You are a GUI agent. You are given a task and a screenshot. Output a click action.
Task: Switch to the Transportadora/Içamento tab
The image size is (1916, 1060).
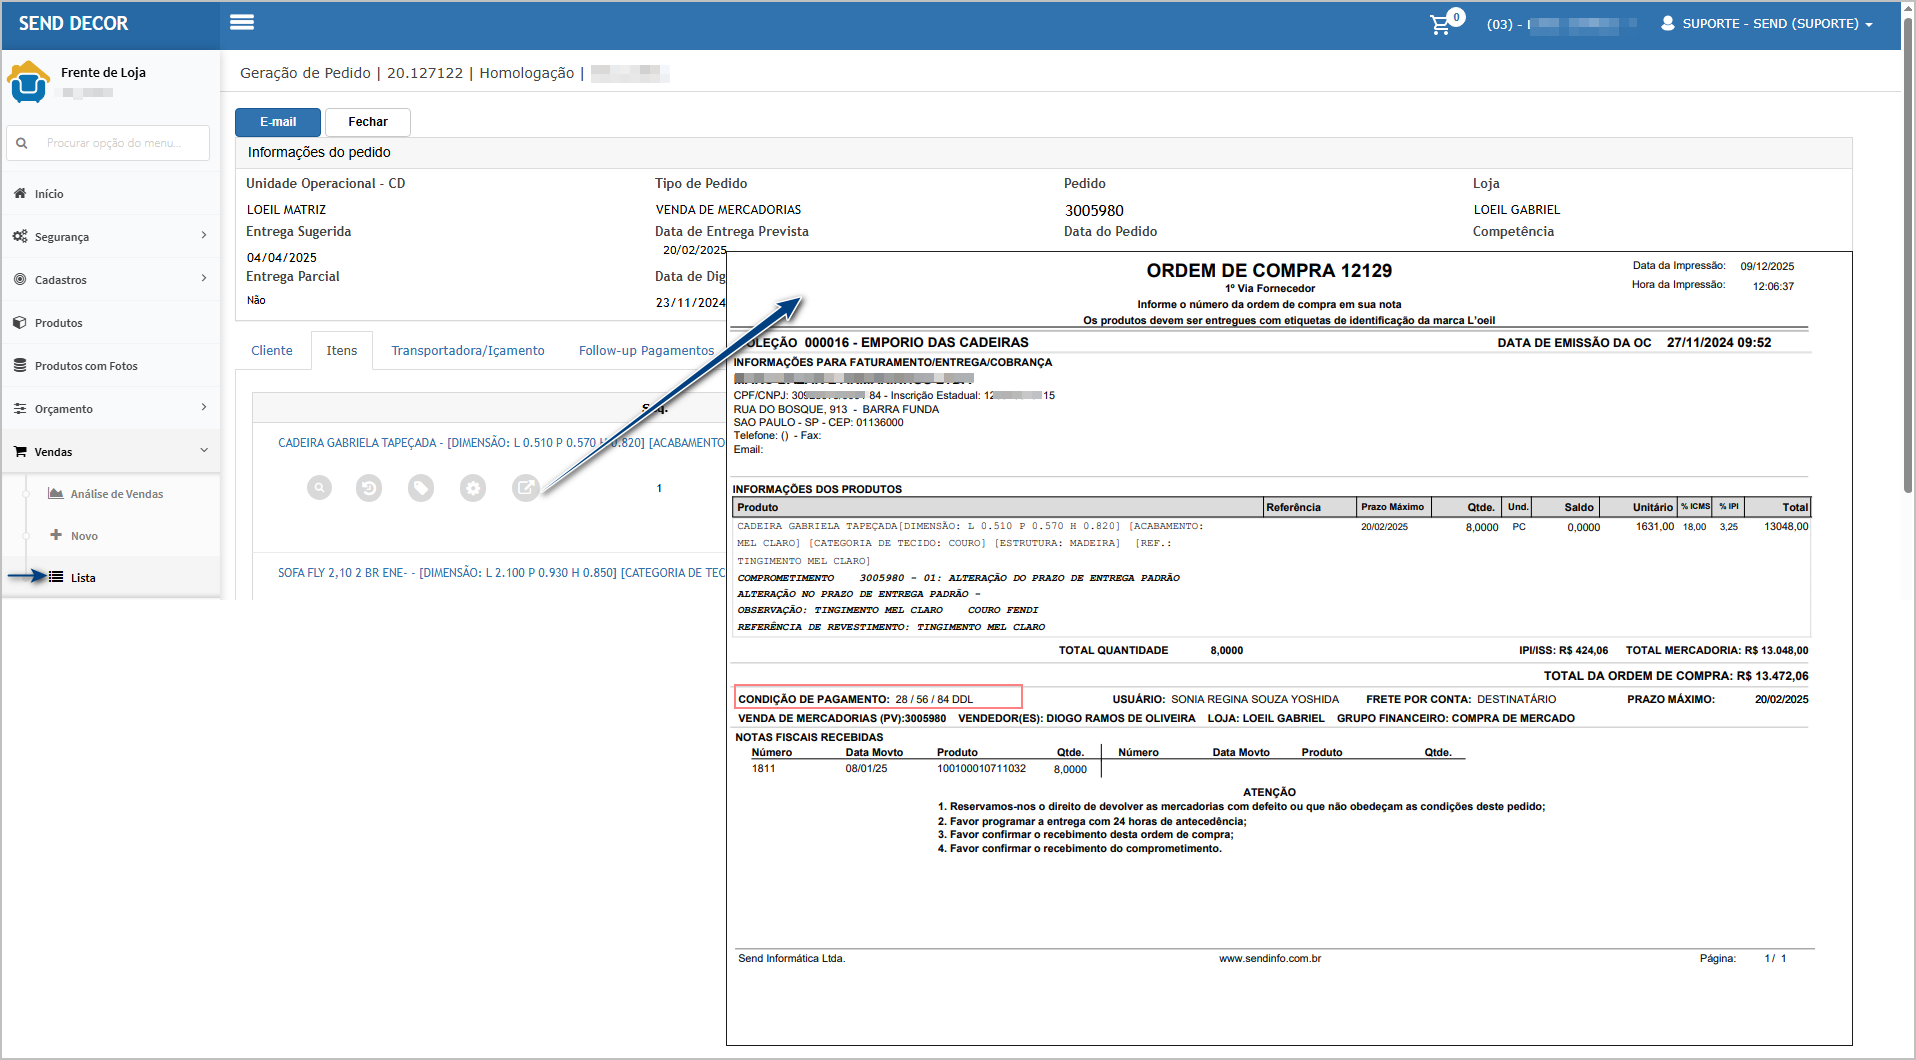coord(467,351)
